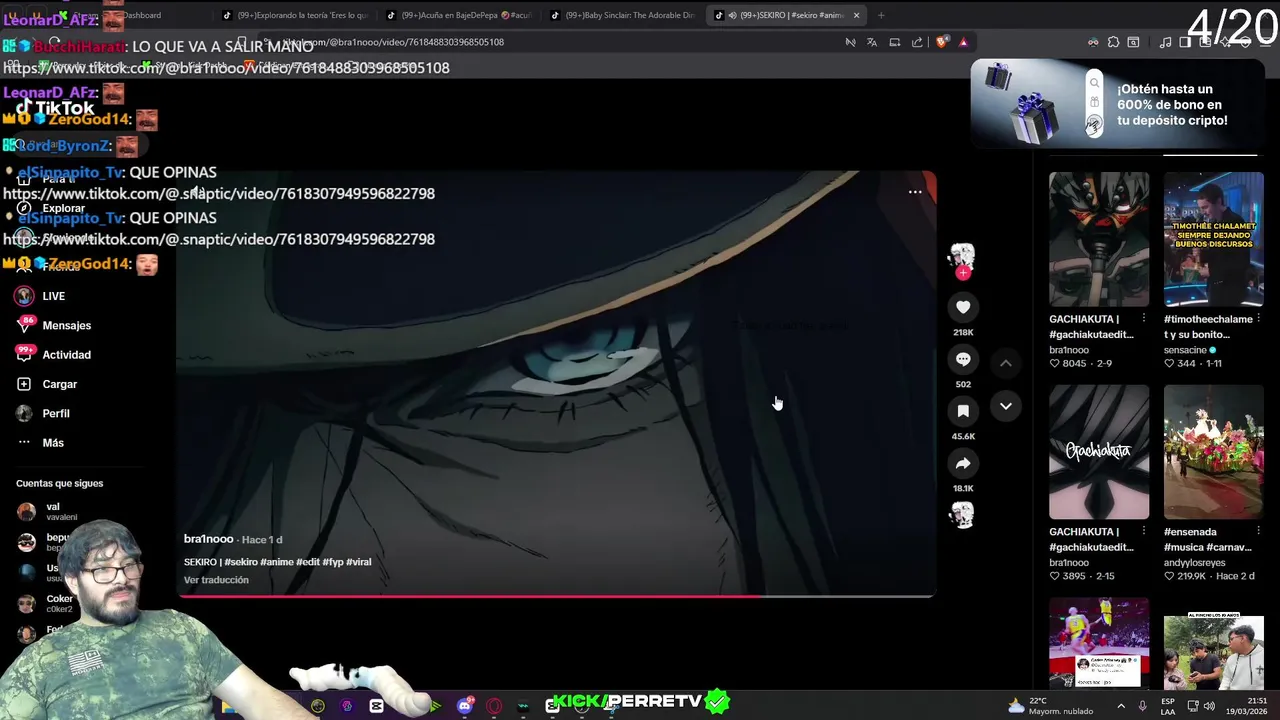
Task: Open weather widget showing 22°C
Action: tap(1049, 706)
